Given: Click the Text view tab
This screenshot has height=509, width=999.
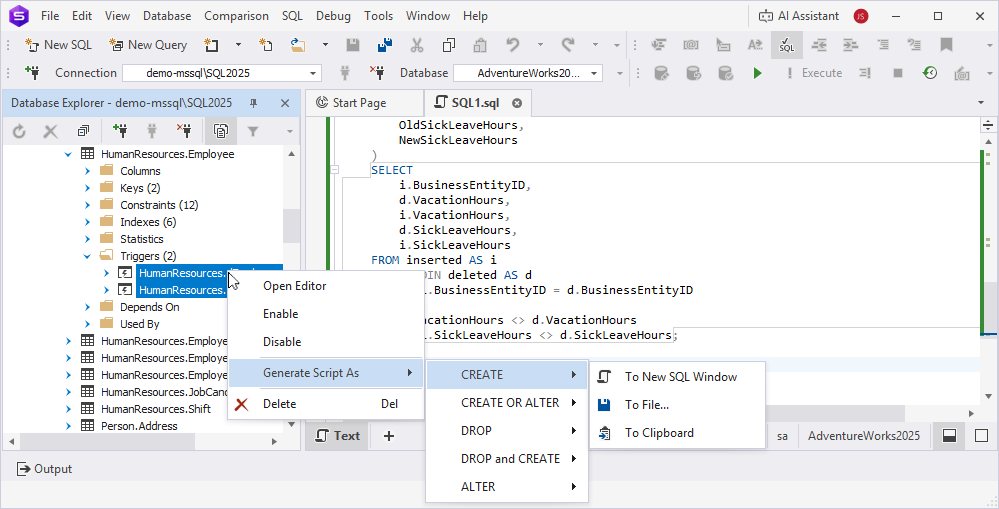Looking at the screenshot, I should click(x=338, y=436).
